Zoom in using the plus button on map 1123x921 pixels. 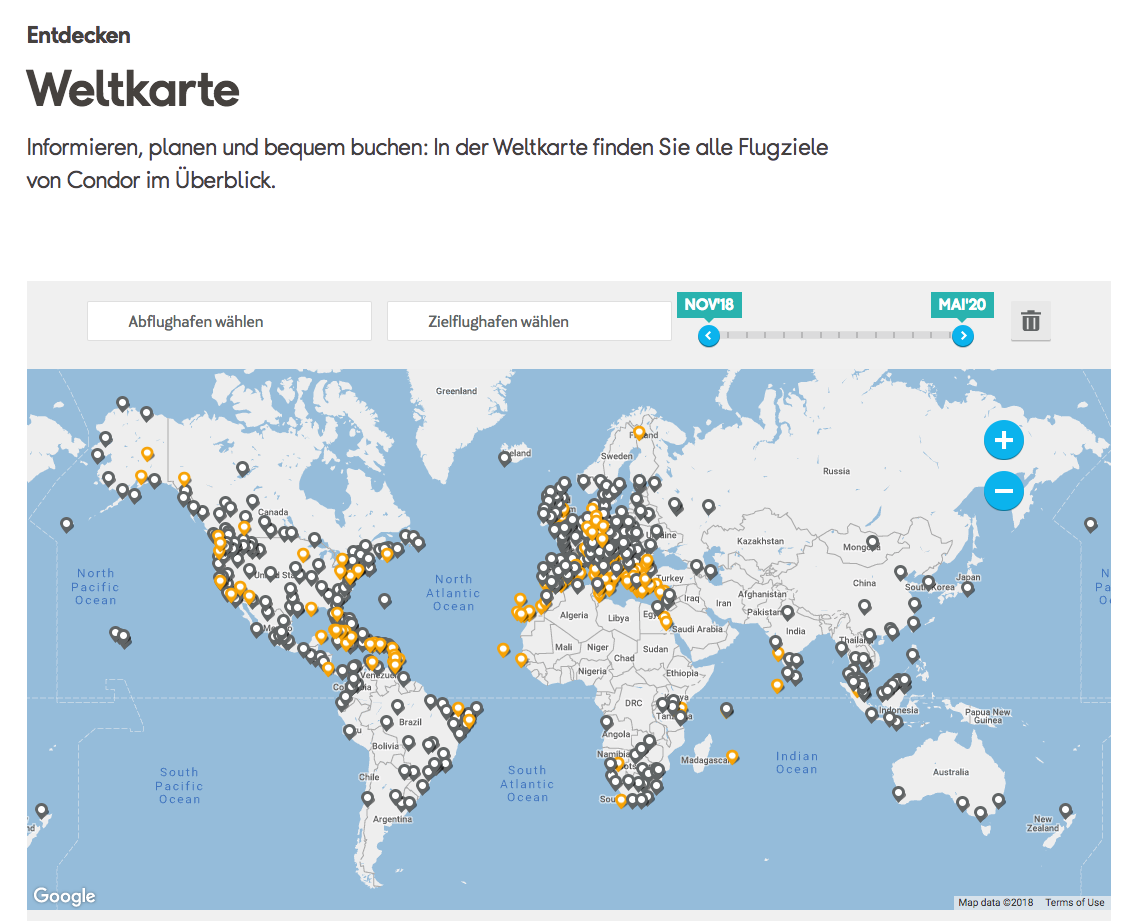[x=1003, y=440]
